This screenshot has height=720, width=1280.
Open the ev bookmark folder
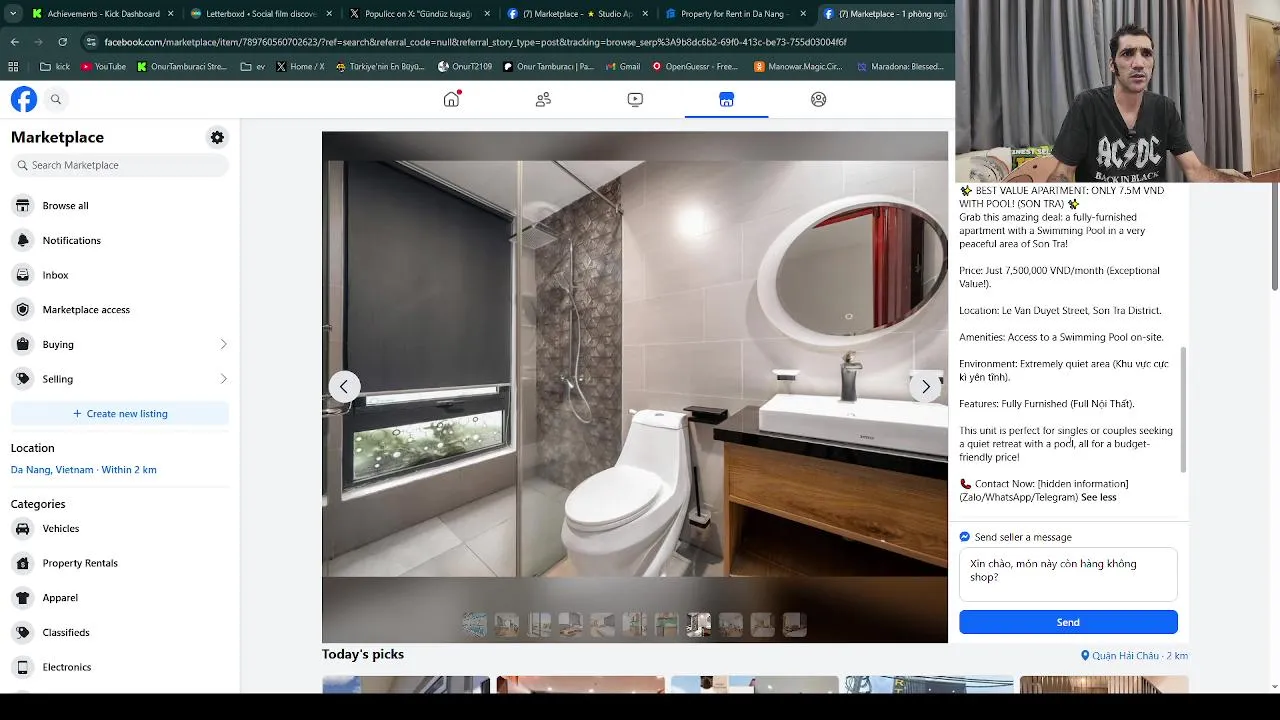coord(253,67)
